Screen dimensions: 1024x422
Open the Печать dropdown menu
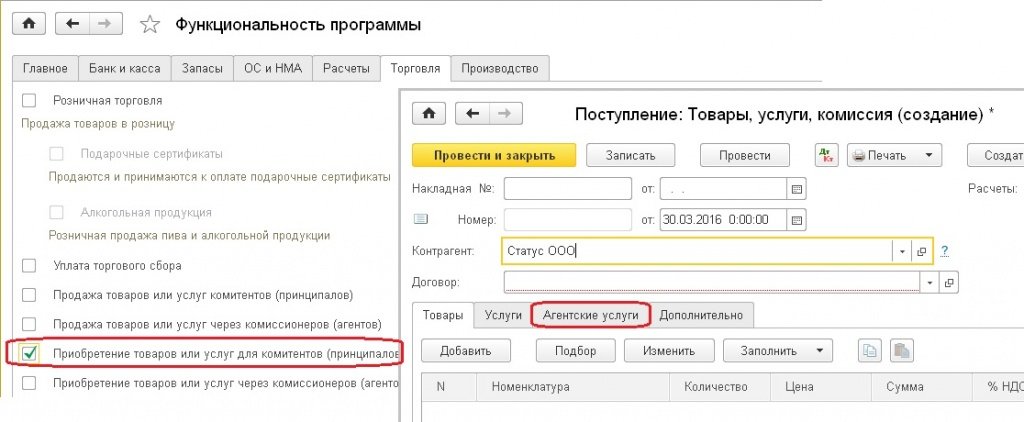click(894, 155)
